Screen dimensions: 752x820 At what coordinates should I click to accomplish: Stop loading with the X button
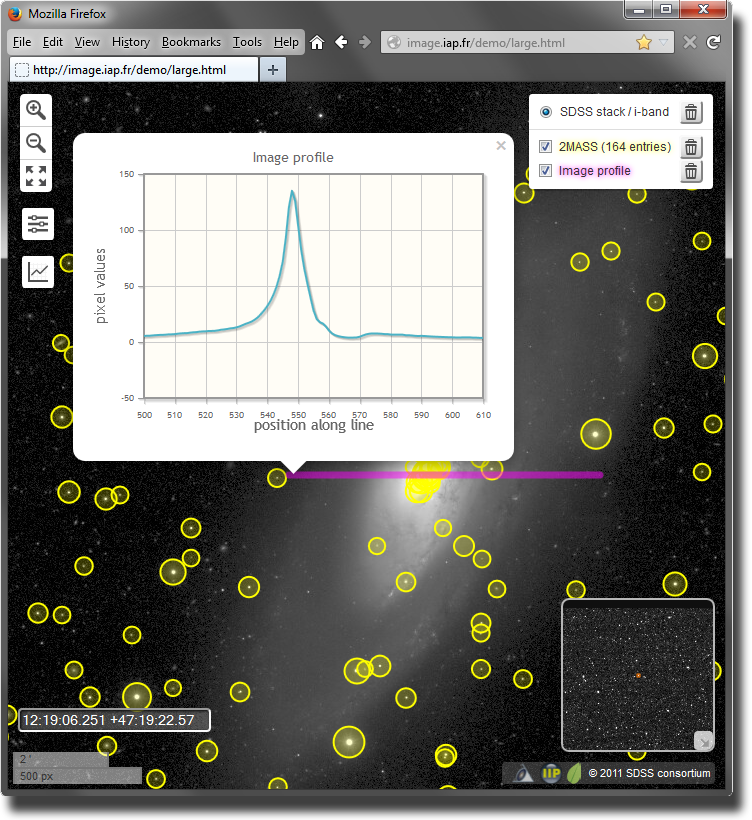[x=690, y=42]
